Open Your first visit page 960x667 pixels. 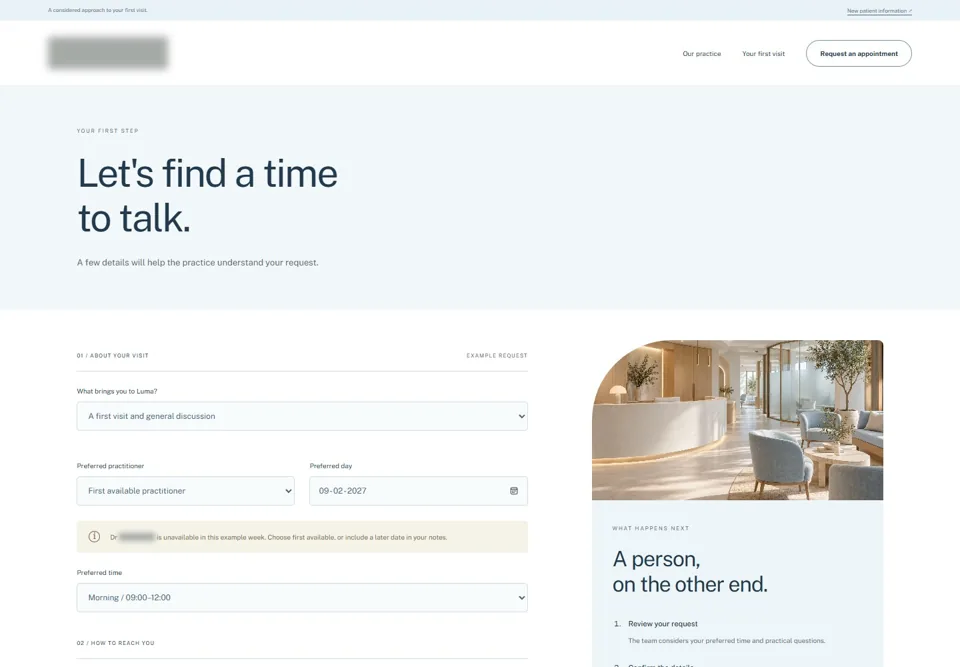pos(763,54)
